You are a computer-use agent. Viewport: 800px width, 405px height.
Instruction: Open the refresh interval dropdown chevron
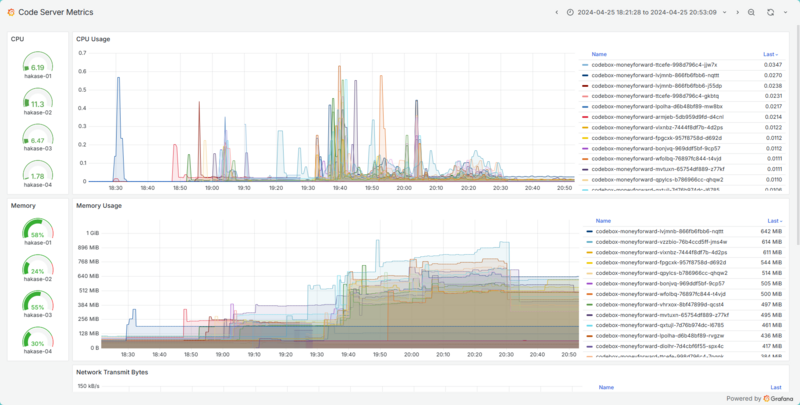coord(785,12)
